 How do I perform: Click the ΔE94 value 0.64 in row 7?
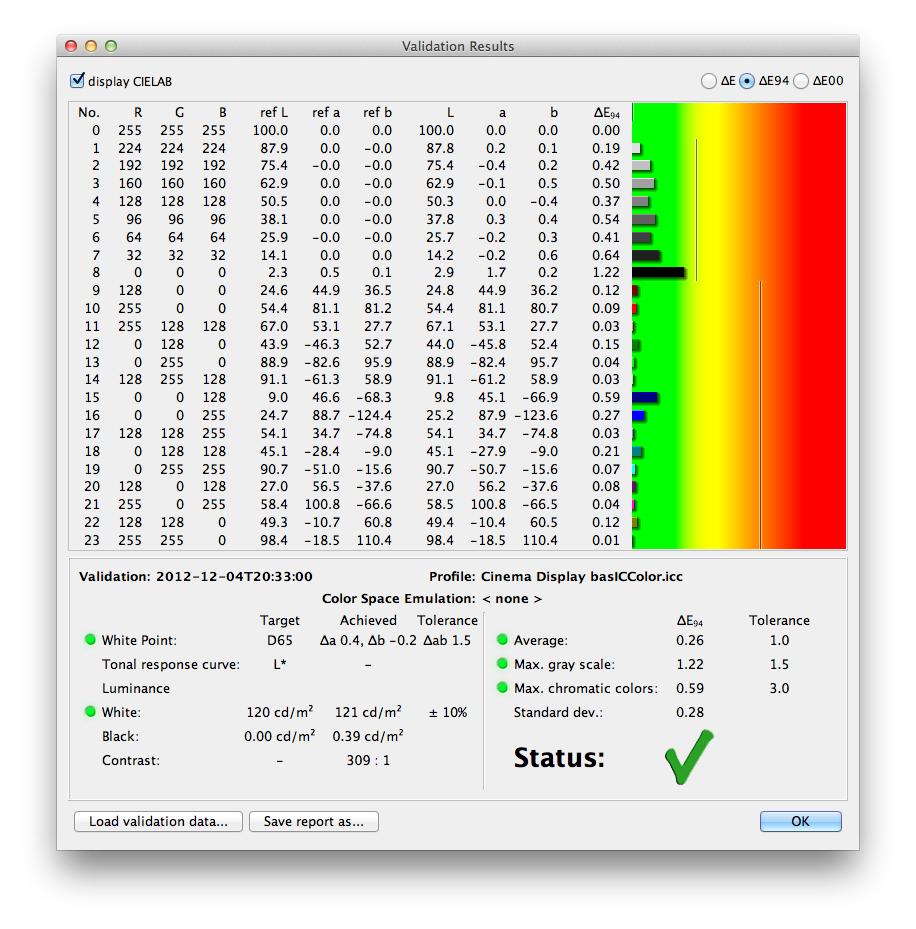(x=606, y=255)
